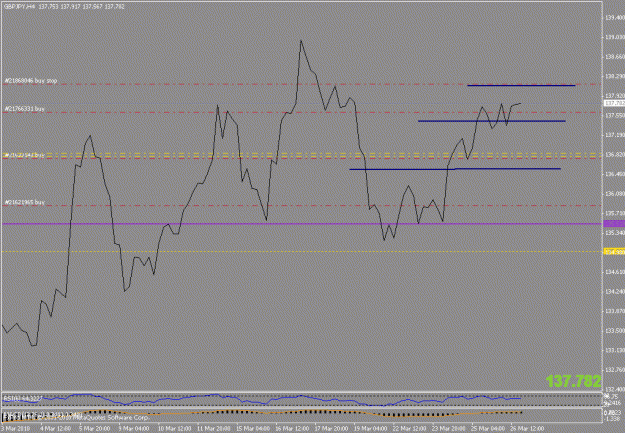Click the white current price tag 137.782
The height and width of the screenshot is (433, 625).
tap(614, 103)
